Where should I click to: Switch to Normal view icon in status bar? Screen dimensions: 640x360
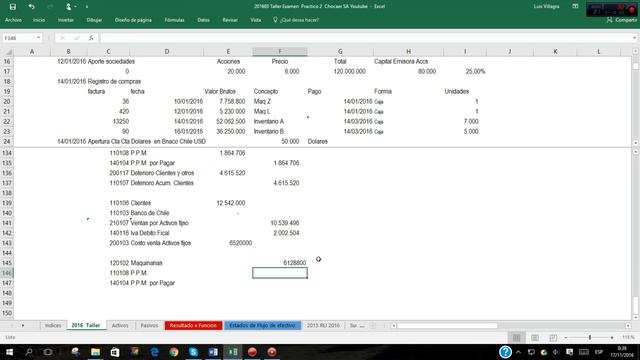click(x=516, y=338)
